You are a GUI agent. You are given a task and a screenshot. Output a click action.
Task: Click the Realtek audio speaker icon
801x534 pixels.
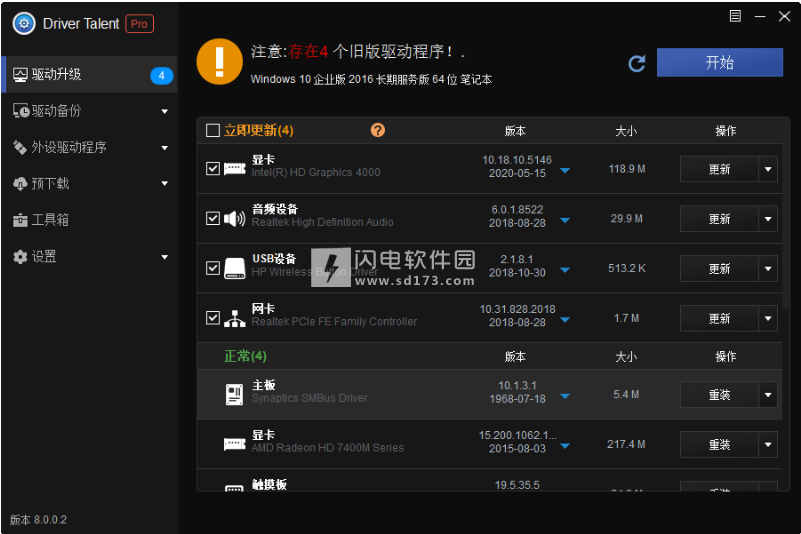234,219
